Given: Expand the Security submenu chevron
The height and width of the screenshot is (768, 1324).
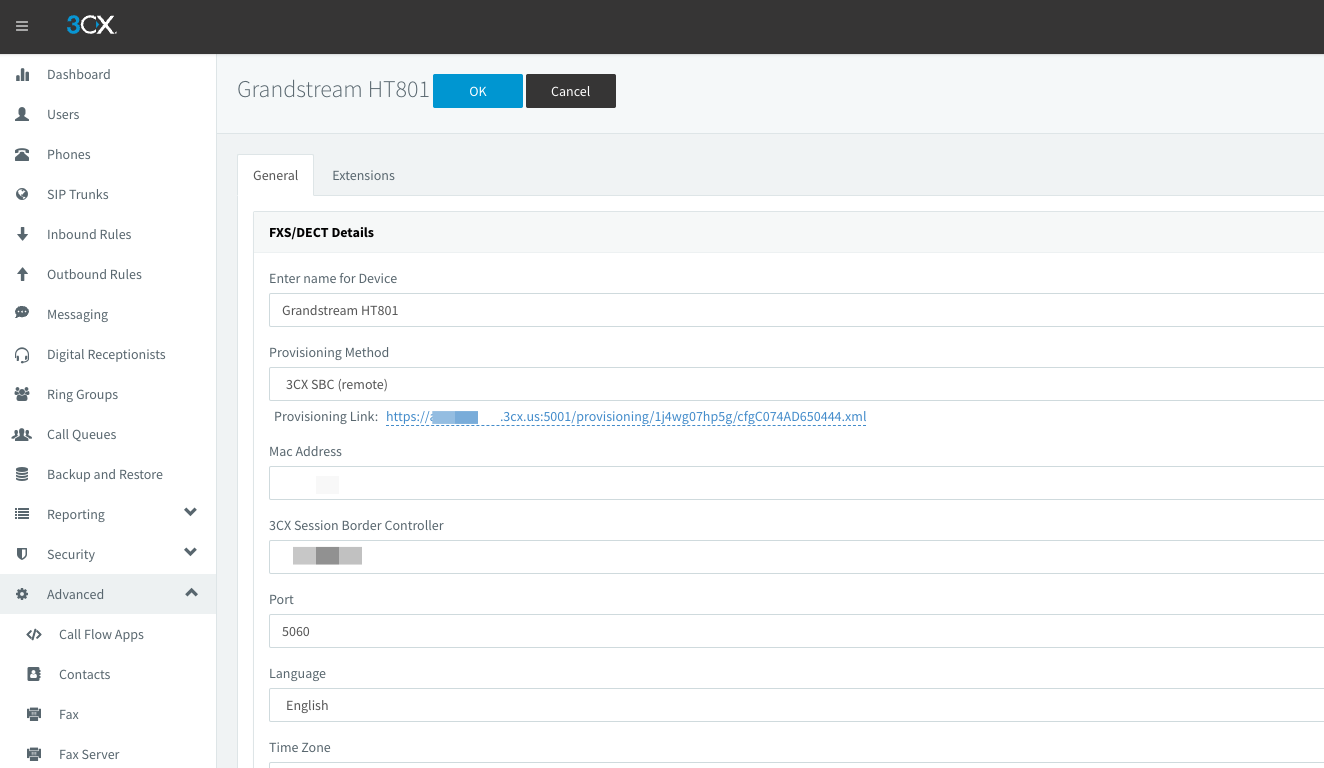Looking at the screenshot, I should pyautogui.click(x=191, y=553).
